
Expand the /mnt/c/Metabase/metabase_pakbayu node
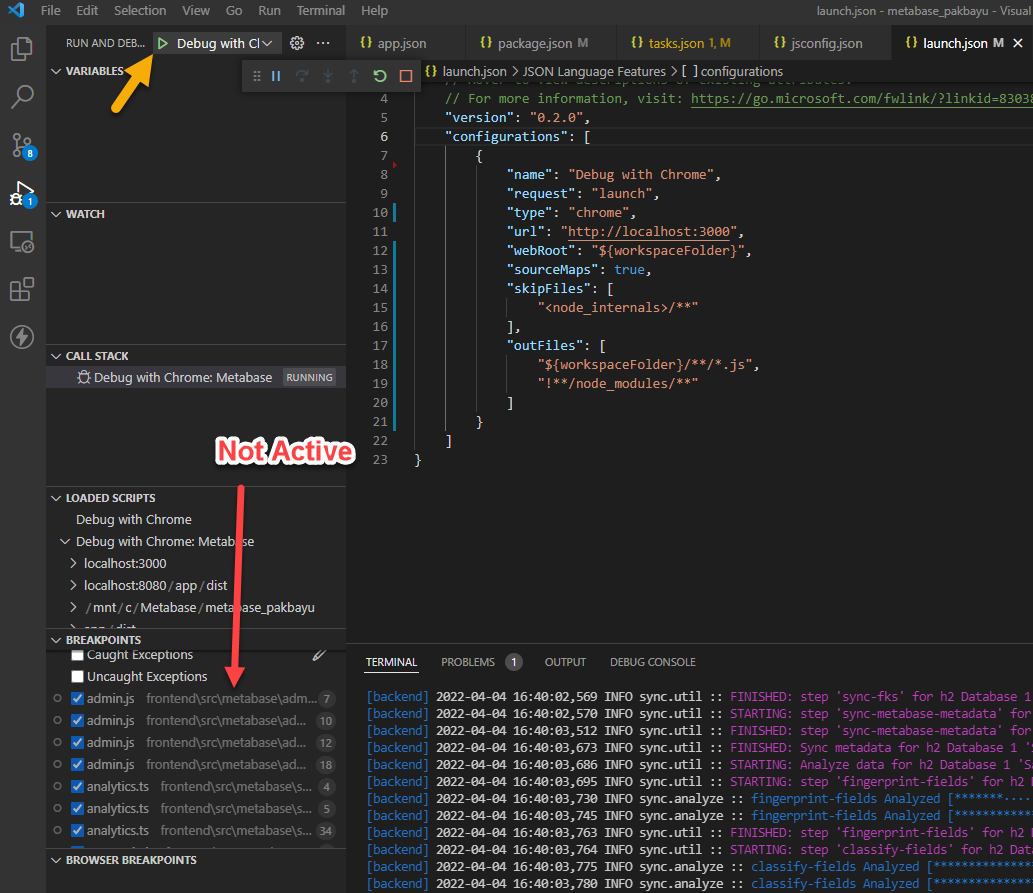73,608
